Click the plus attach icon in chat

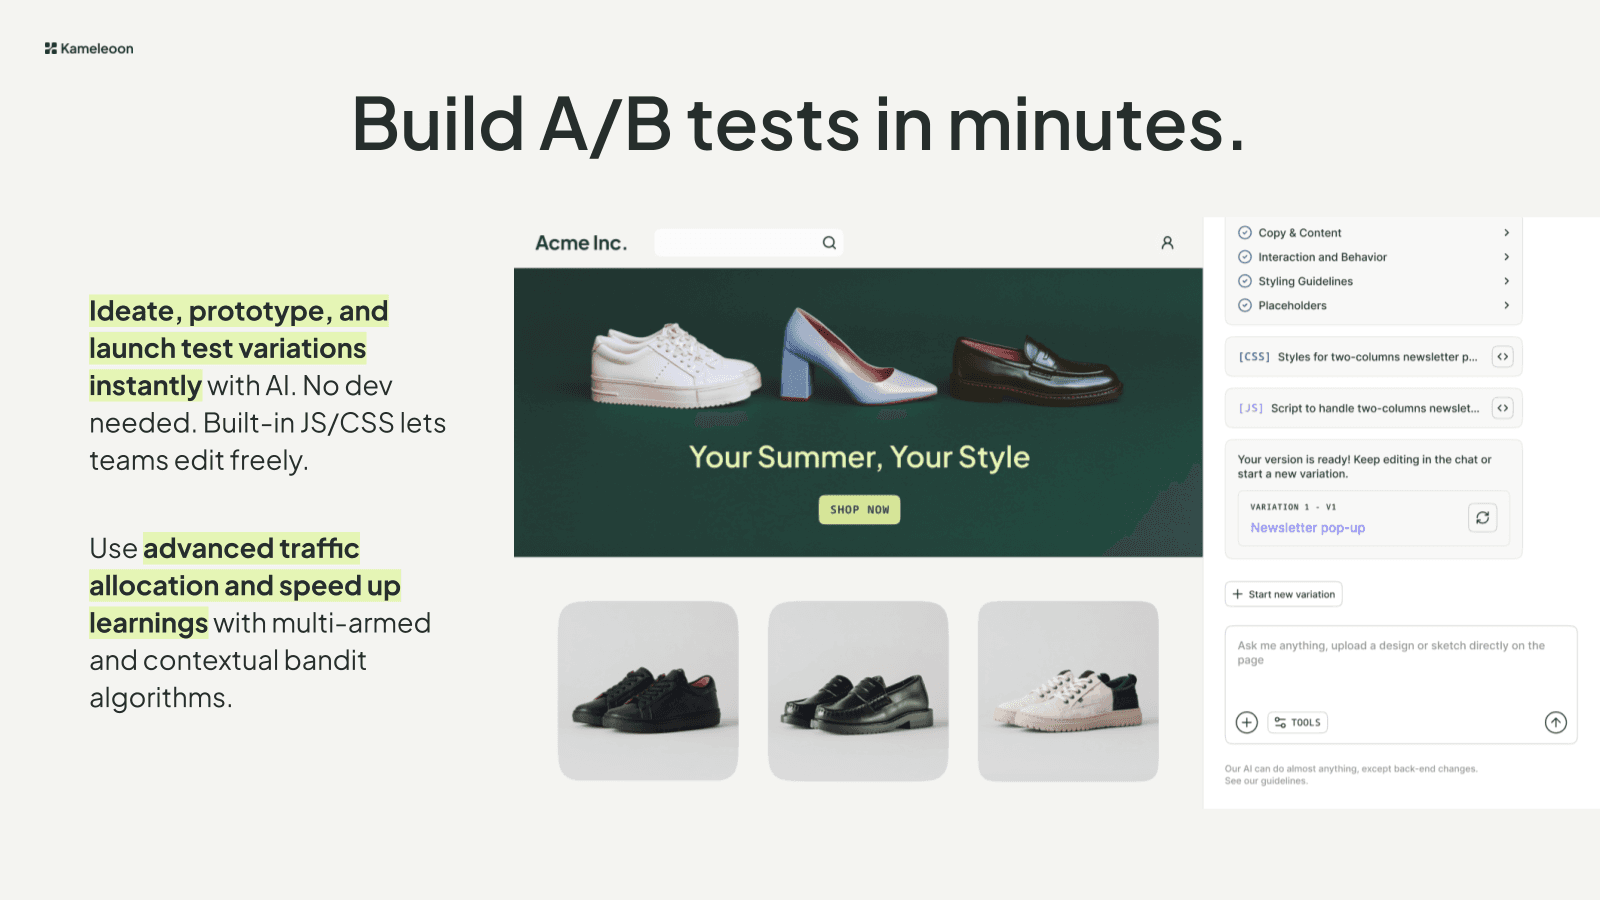(x=1246, y=722)
